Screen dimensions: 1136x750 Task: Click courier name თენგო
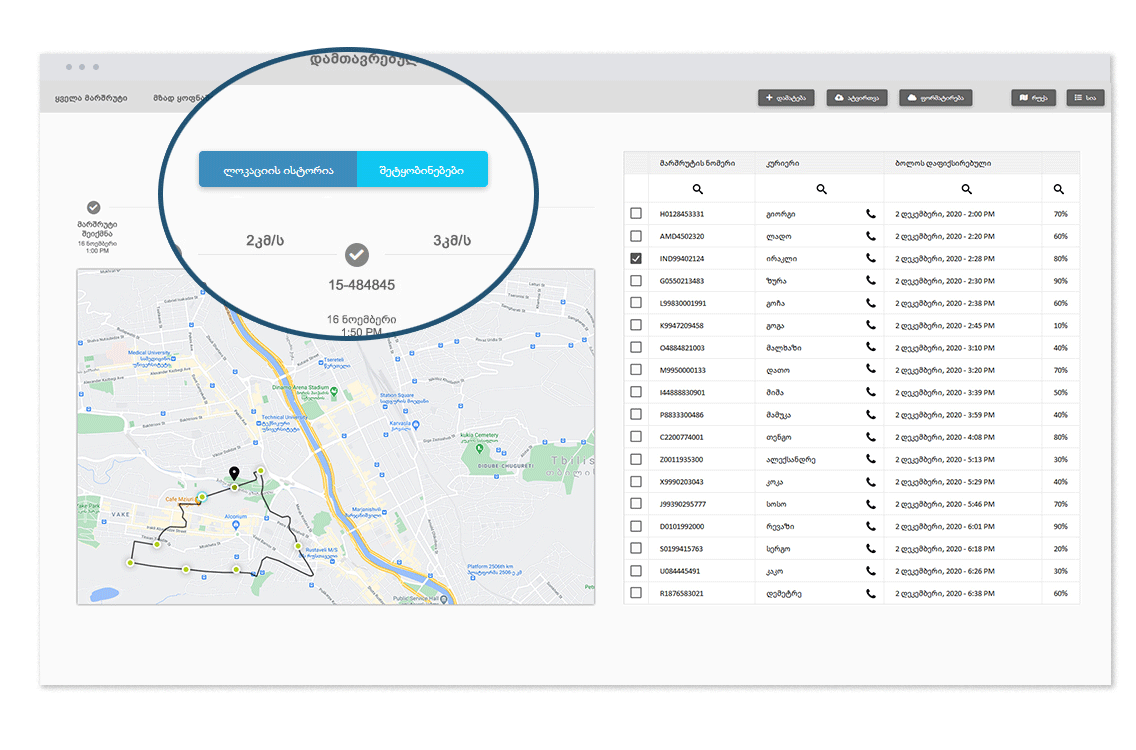point(778,437)
